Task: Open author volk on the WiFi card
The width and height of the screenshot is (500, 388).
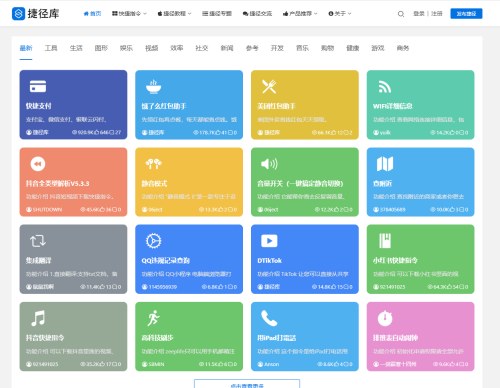Action: tap(382, 132)
